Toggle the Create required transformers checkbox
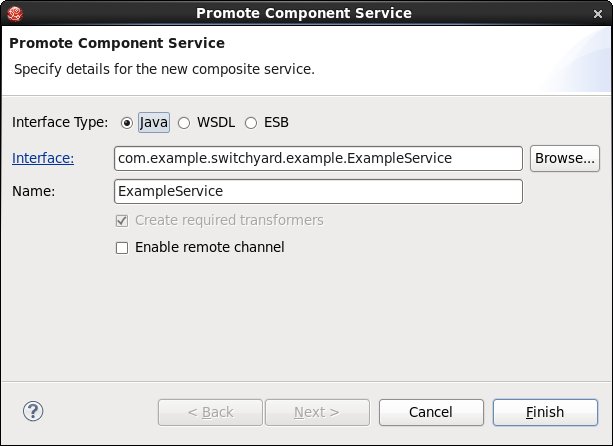The height and width of the screenshot is (446, 613). [x=122, y=221]
